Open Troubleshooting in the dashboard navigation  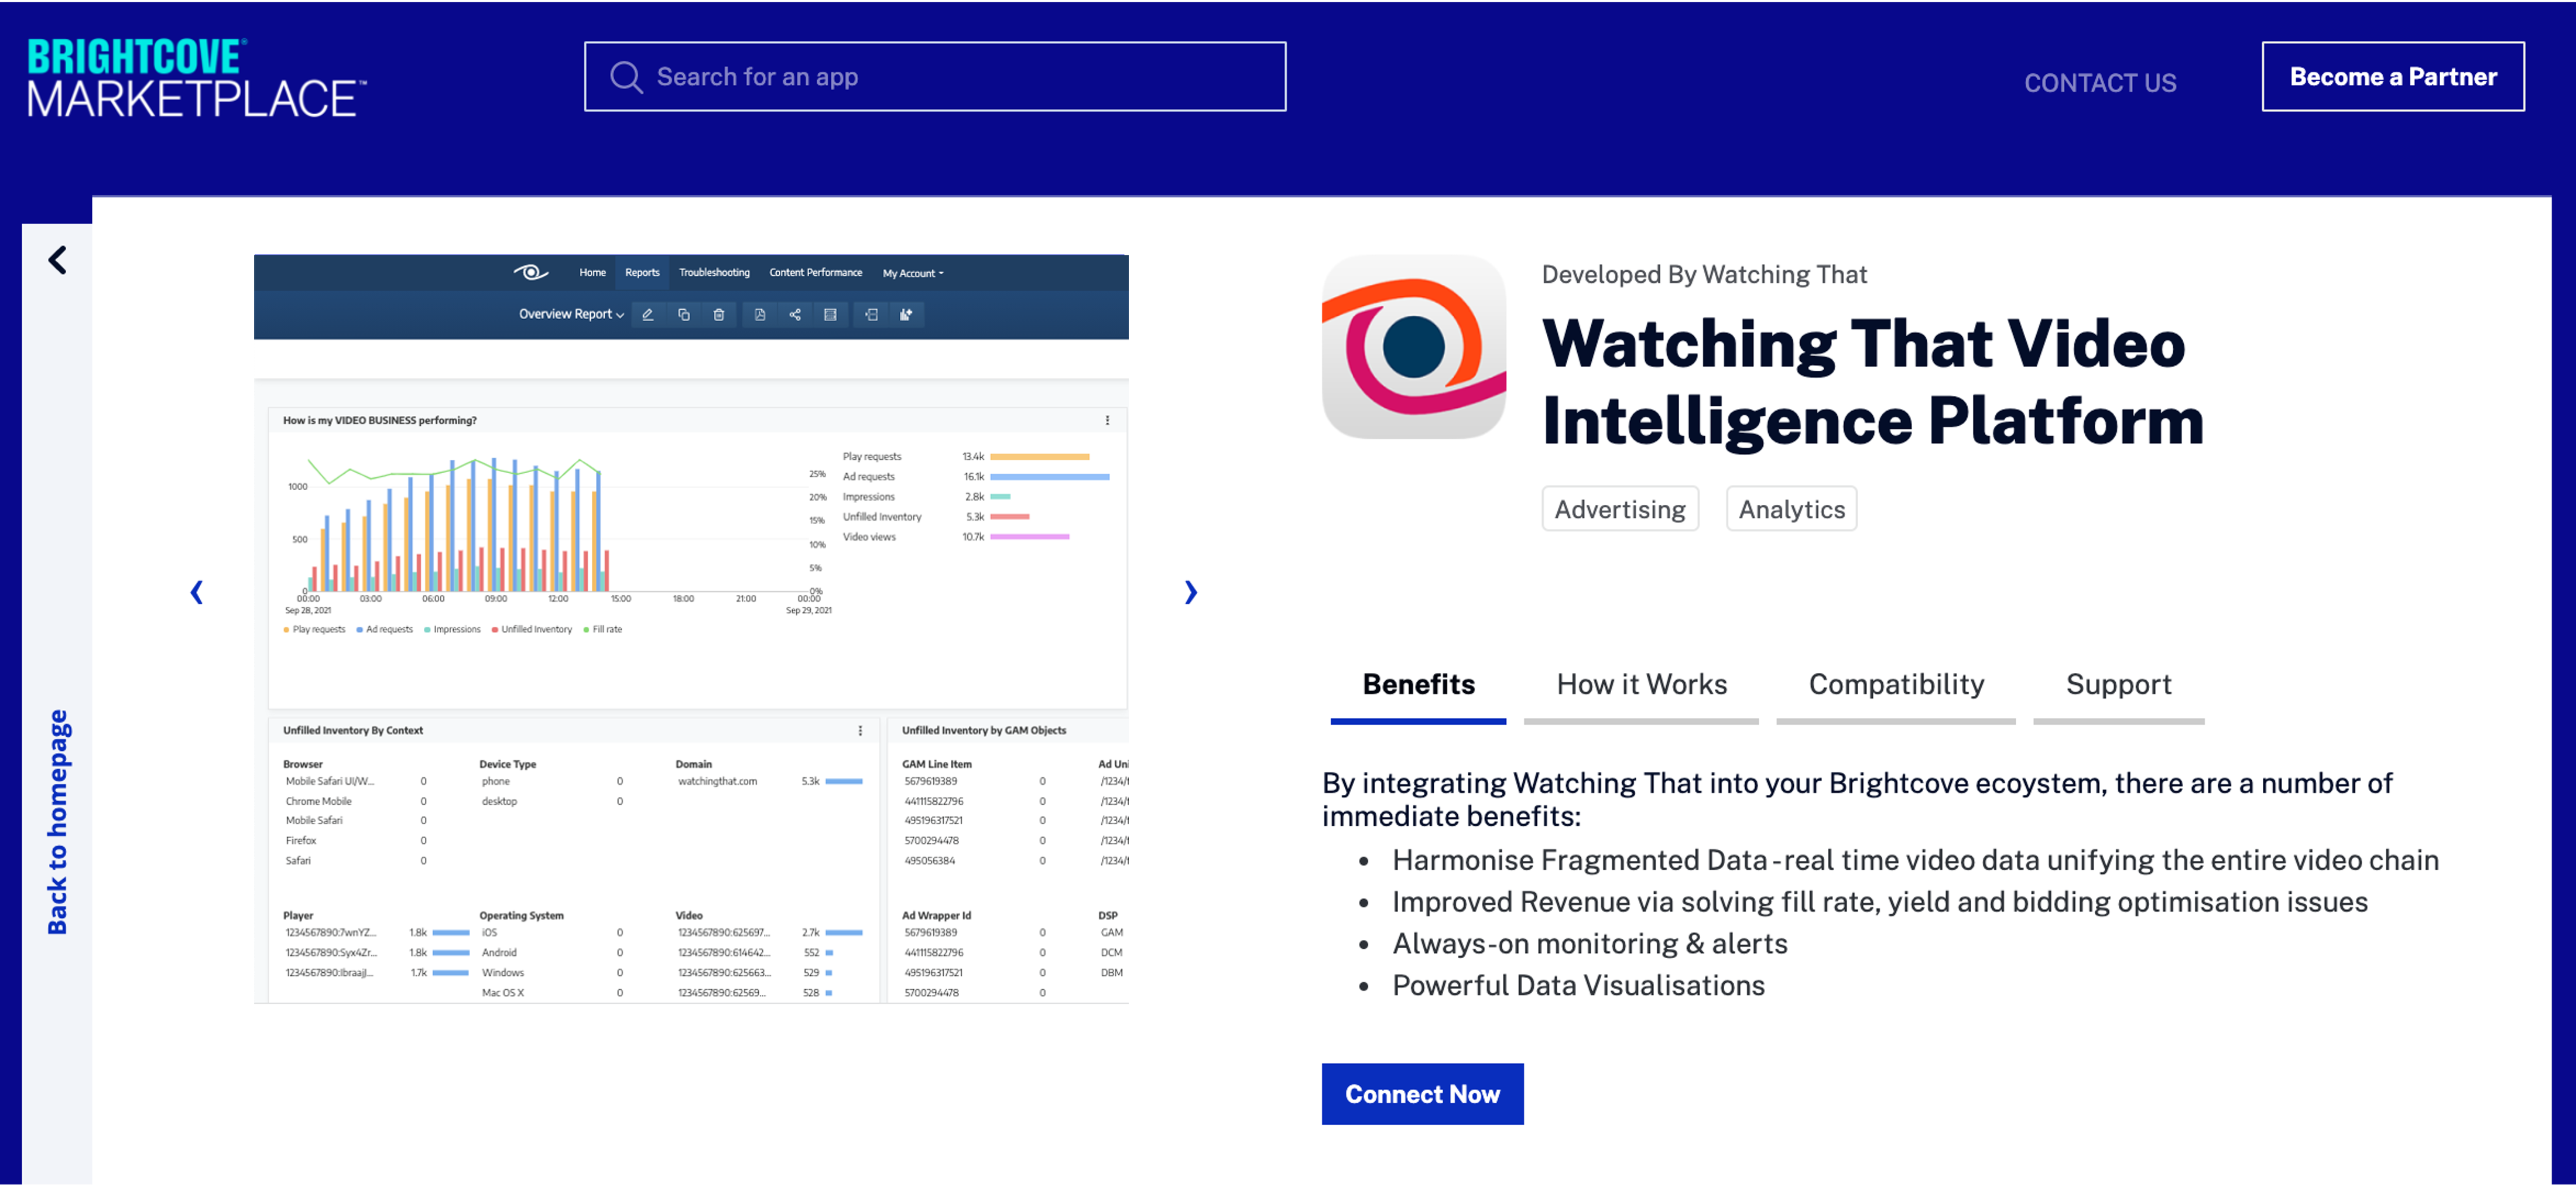pos(714,272)
